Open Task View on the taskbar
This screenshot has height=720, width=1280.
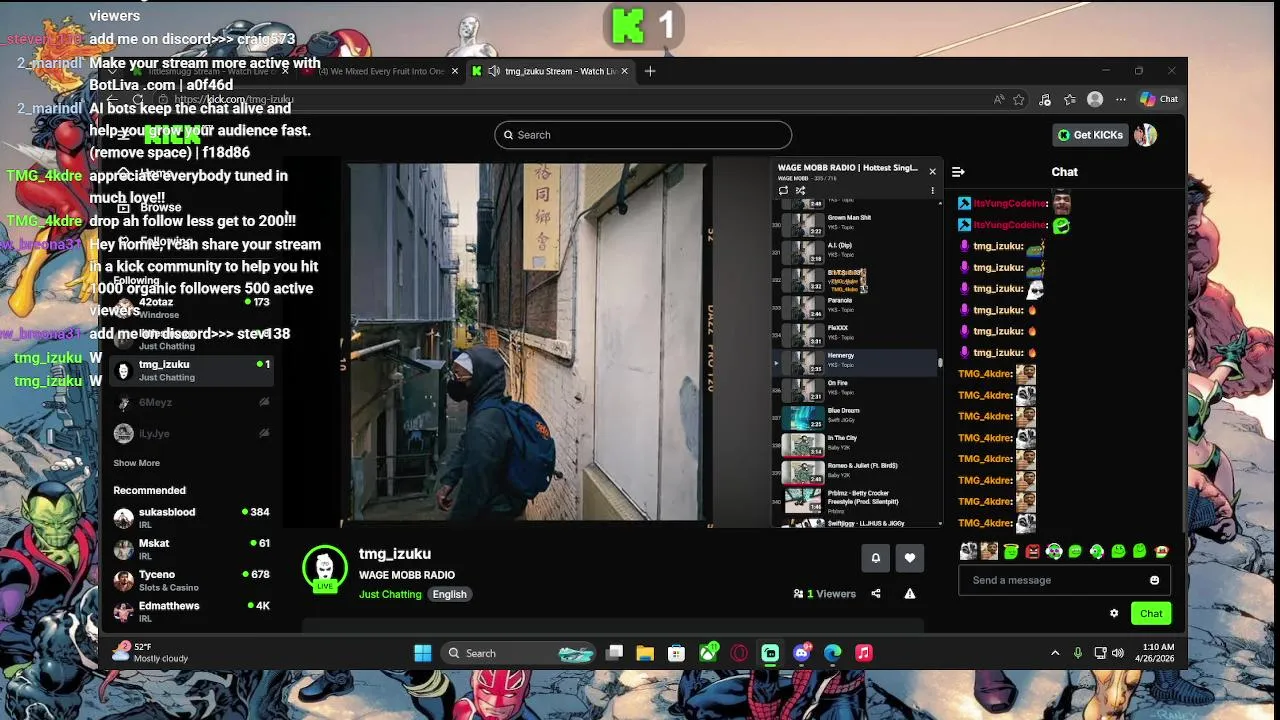click(614, 653)
